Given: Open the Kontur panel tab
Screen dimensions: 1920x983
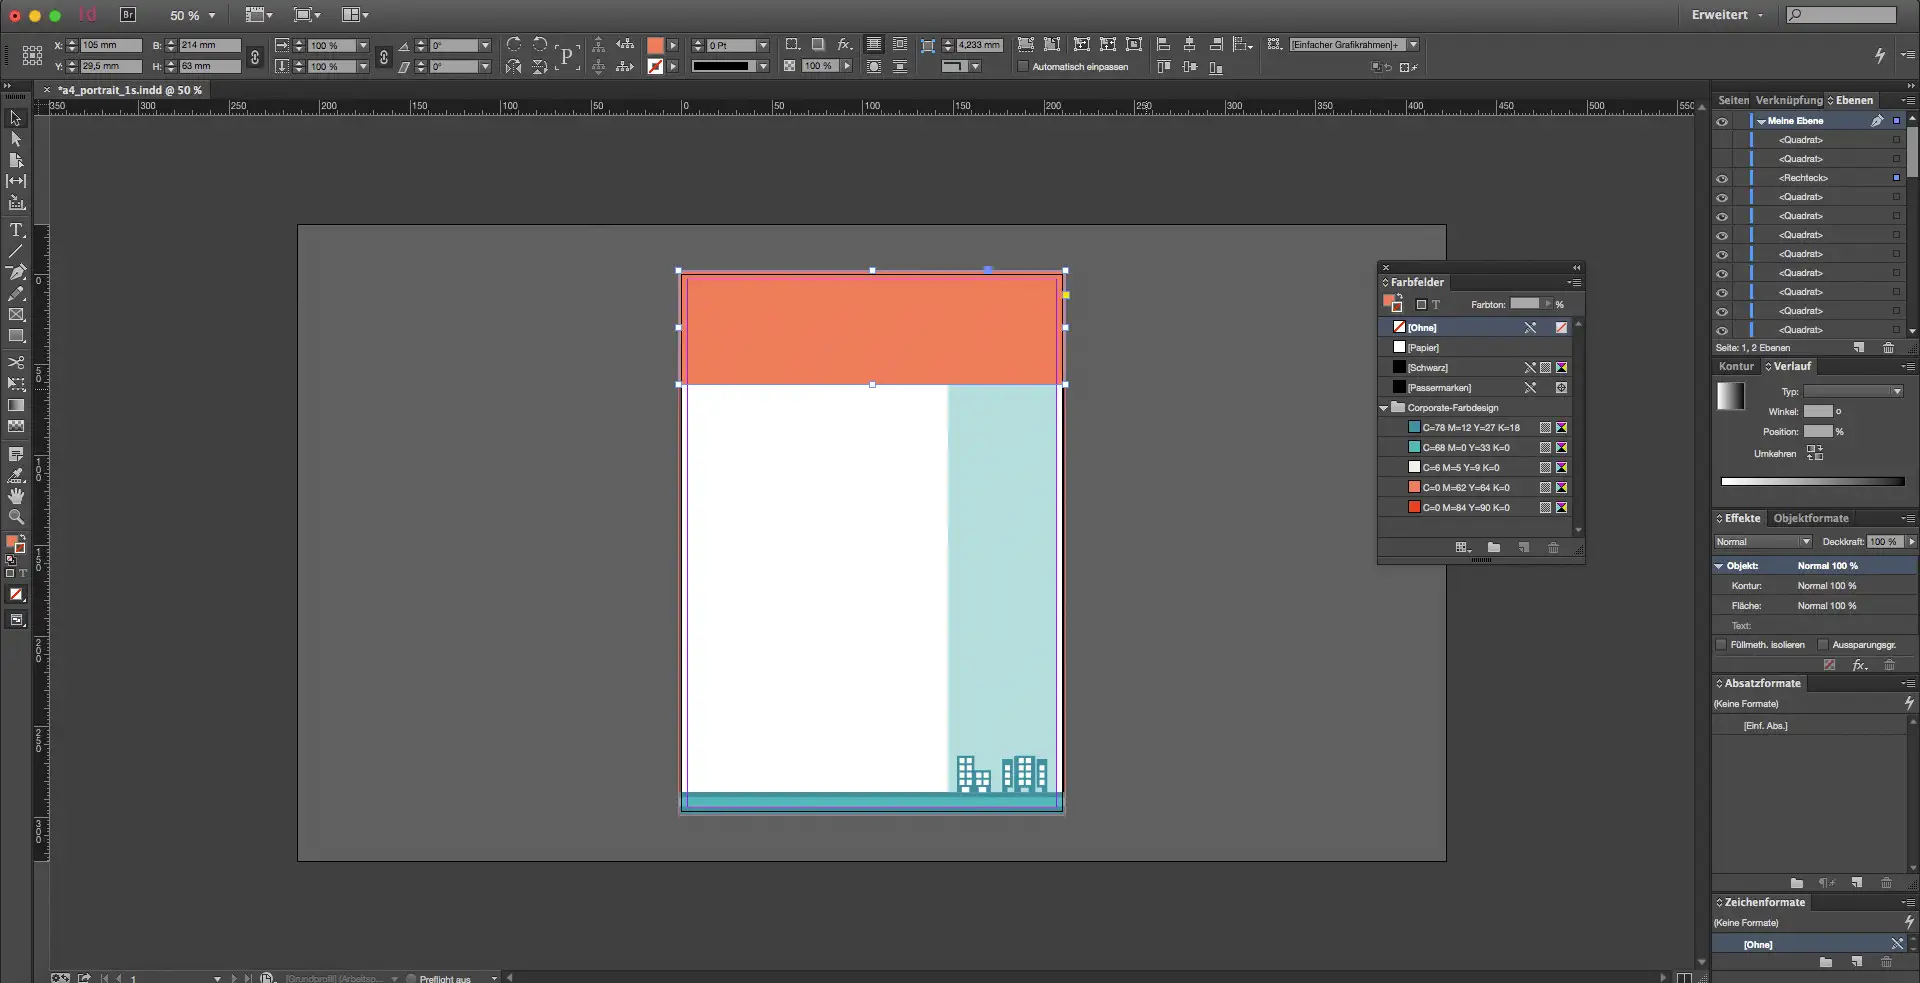Looking at the screenshot, I should (x=1736, y=366).
